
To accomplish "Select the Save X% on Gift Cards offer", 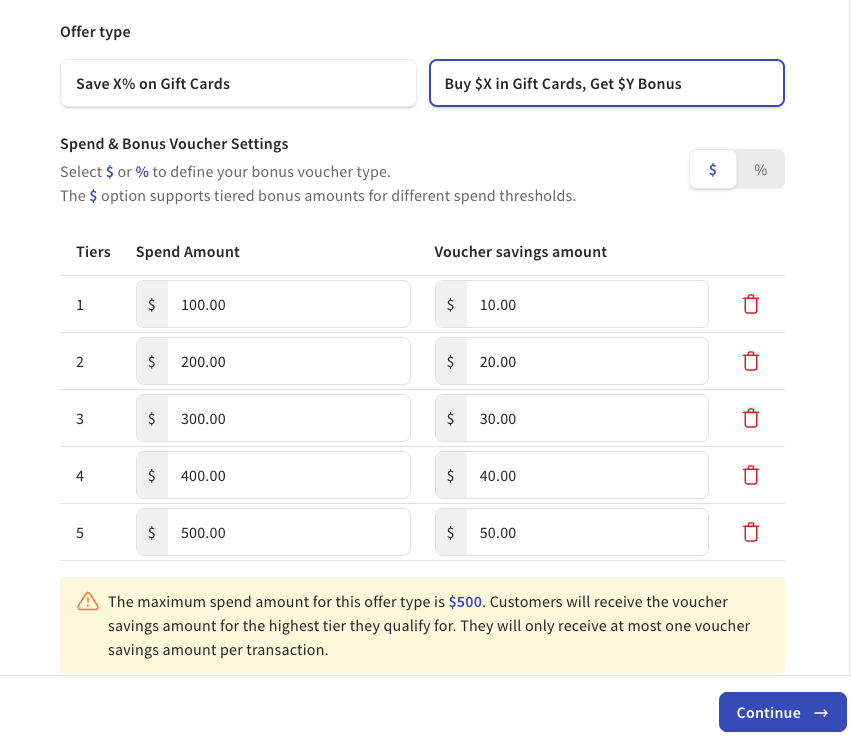I will coord(238,84).
